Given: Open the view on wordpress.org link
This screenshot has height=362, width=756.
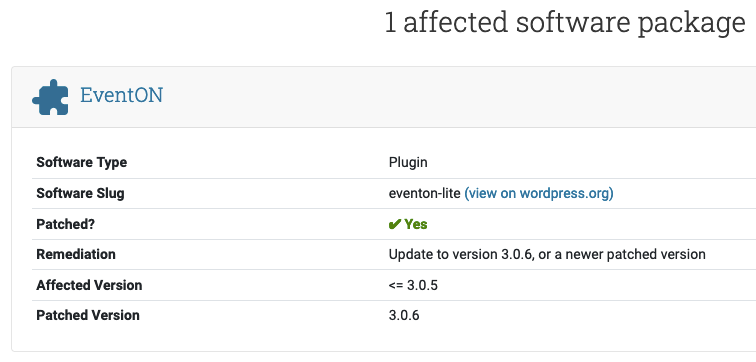Looking at the screenshot, I should pos(539,193).
